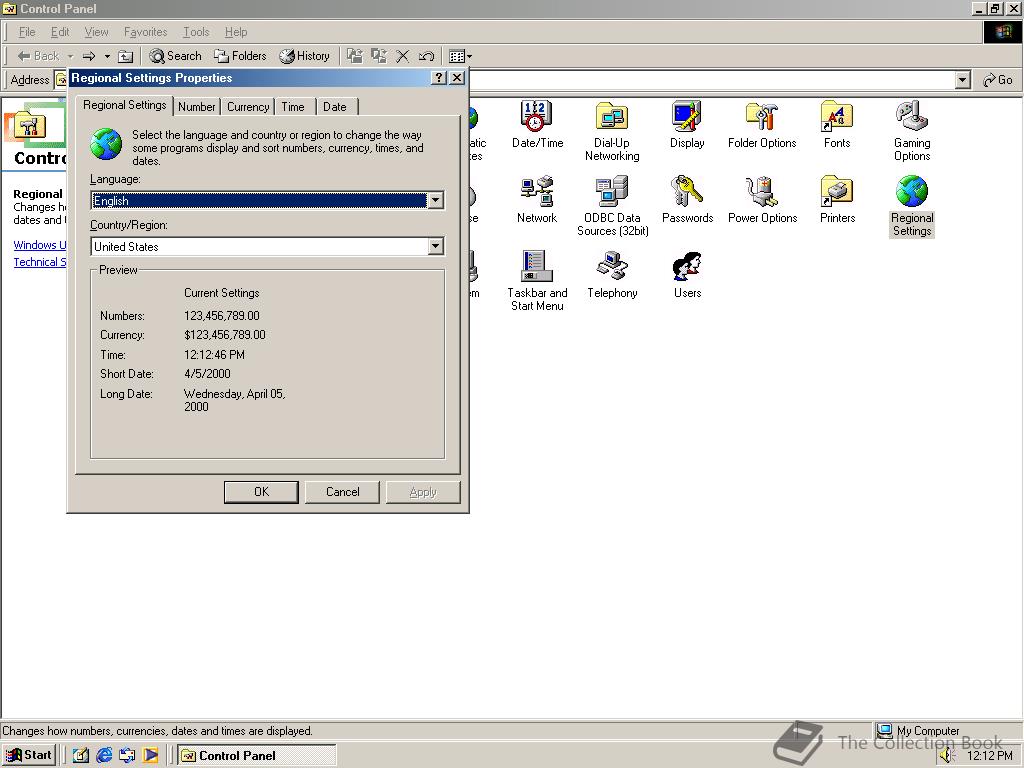Click the Undo toolbar icon

point(426,56)
